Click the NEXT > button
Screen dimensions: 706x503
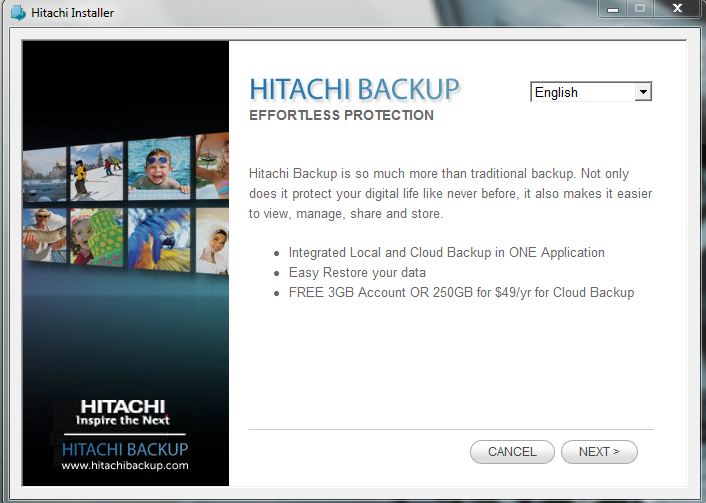[x=599, y=452]
